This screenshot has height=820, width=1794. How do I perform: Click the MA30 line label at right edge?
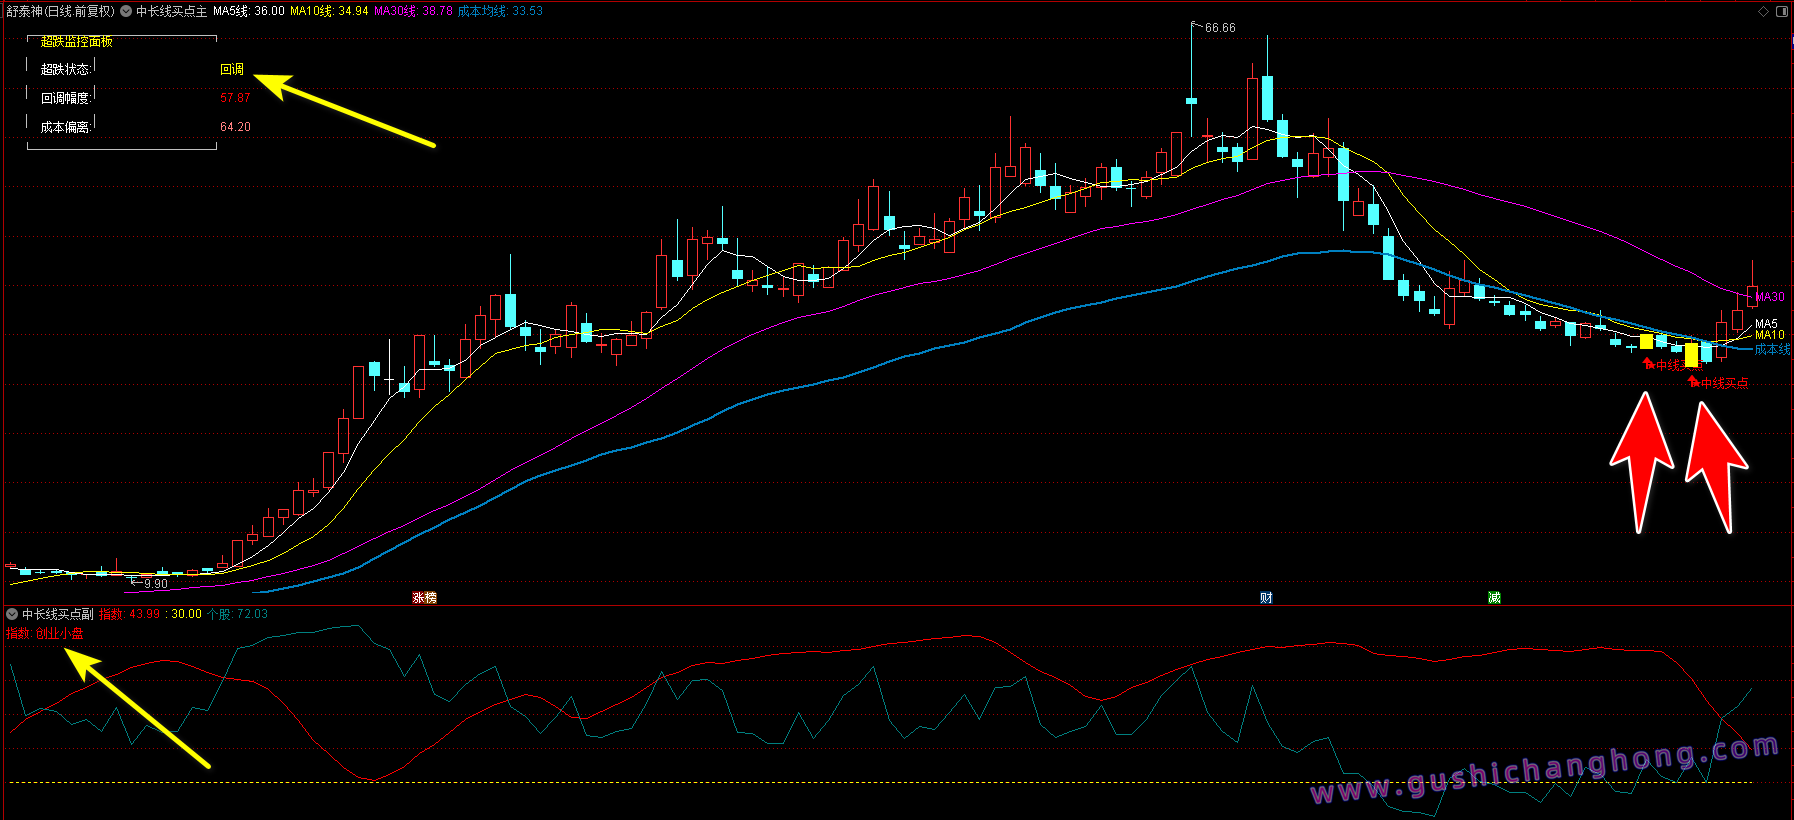[x=1769, y=297]
